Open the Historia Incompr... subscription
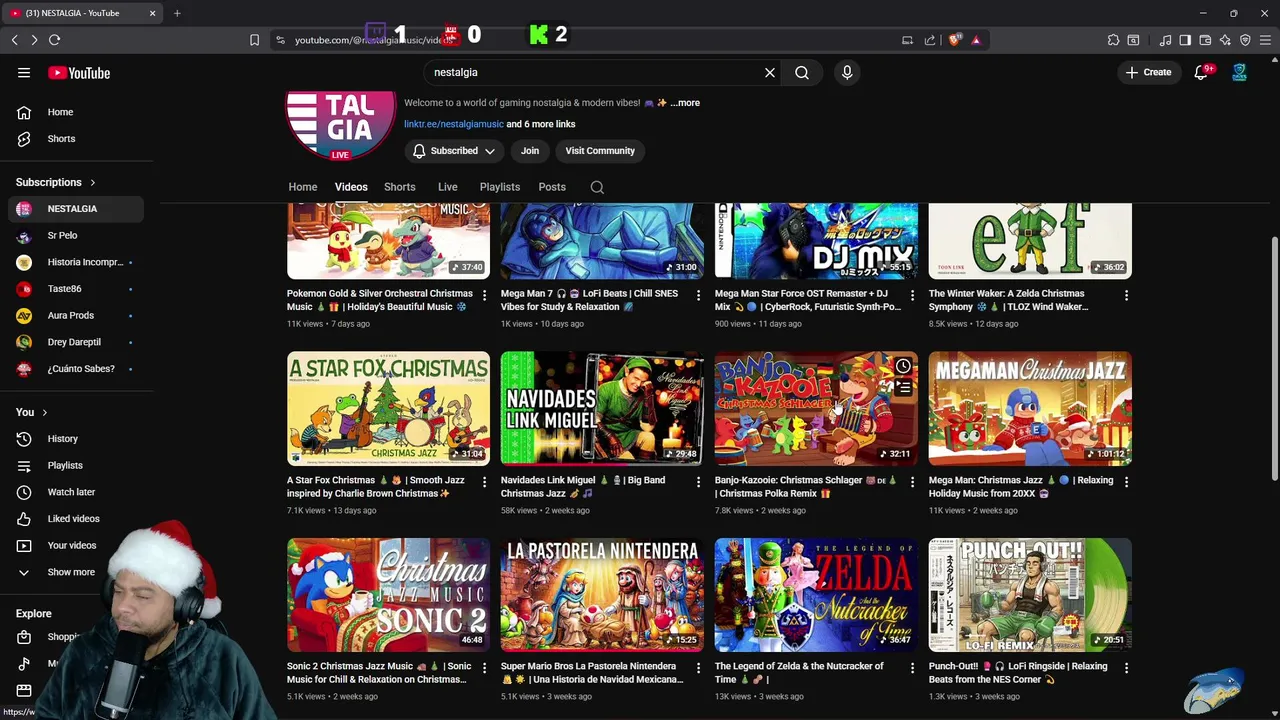The height and width of the screenshot is (720, 1280). click(76, 262)
